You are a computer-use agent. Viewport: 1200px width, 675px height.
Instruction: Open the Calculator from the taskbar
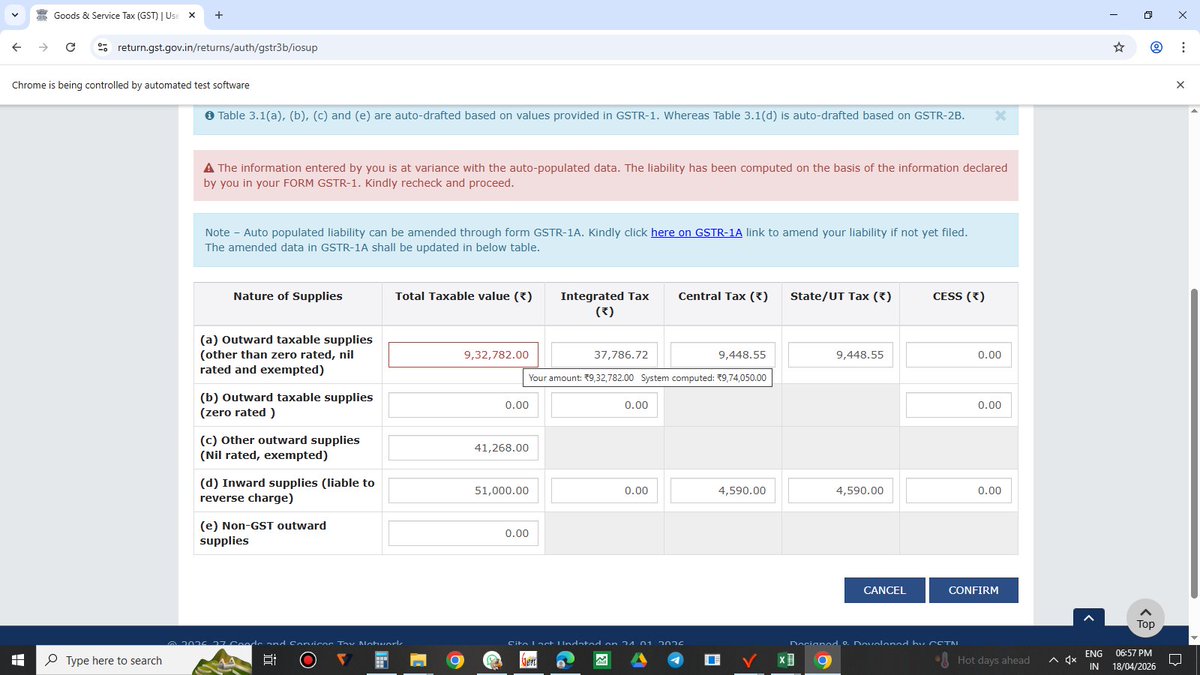[x=381, y=660]
